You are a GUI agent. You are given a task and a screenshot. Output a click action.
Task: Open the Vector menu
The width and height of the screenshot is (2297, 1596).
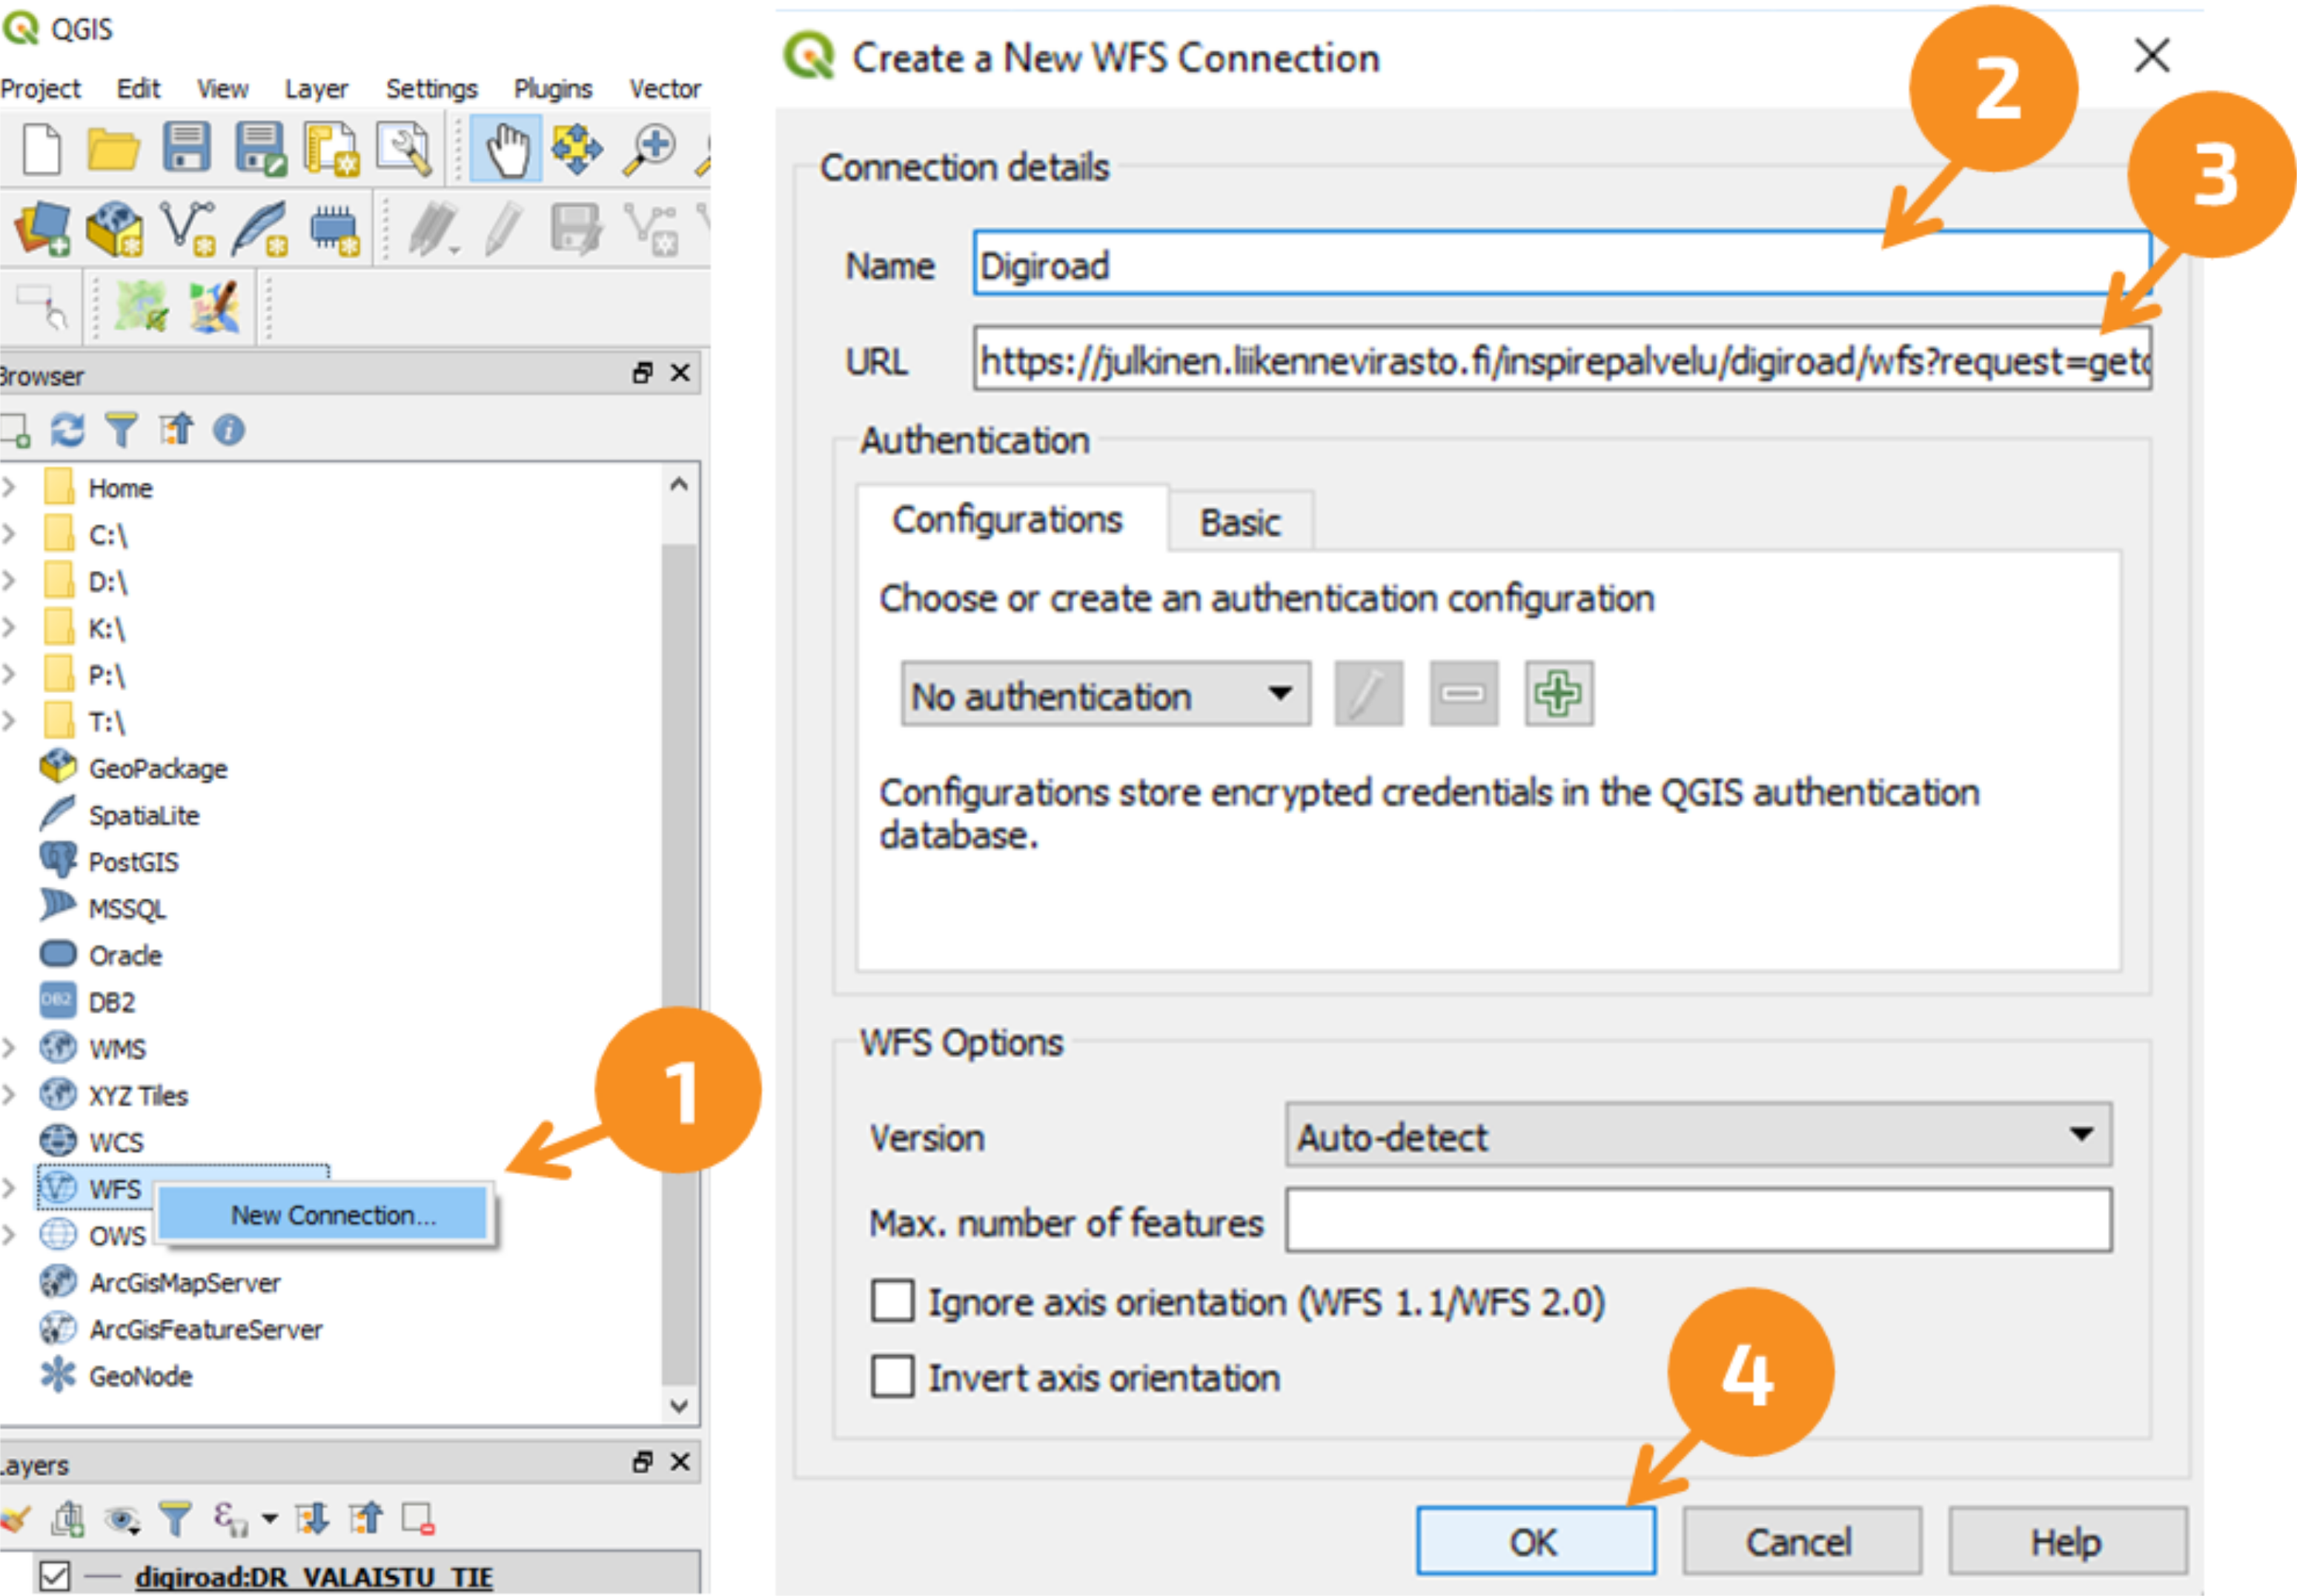pyautogui.click(x=665, y=89)
